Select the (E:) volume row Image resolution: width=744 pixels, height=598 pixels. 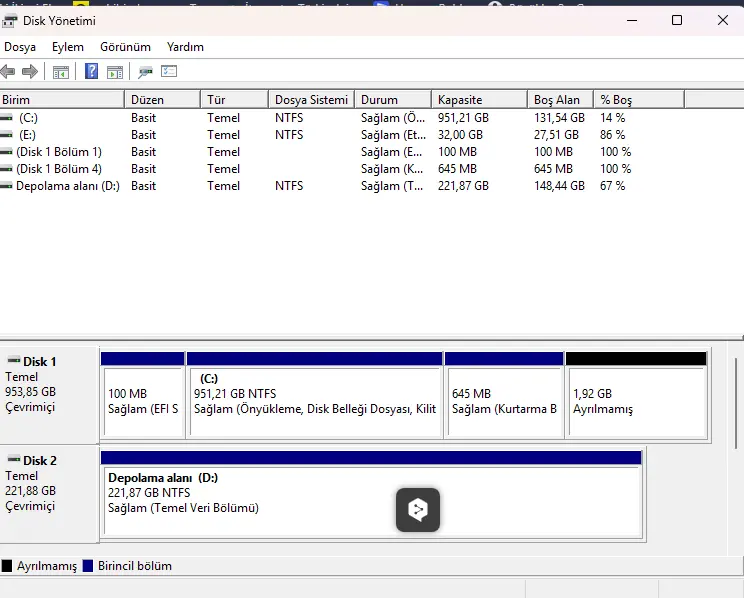[x=342, y=134]
